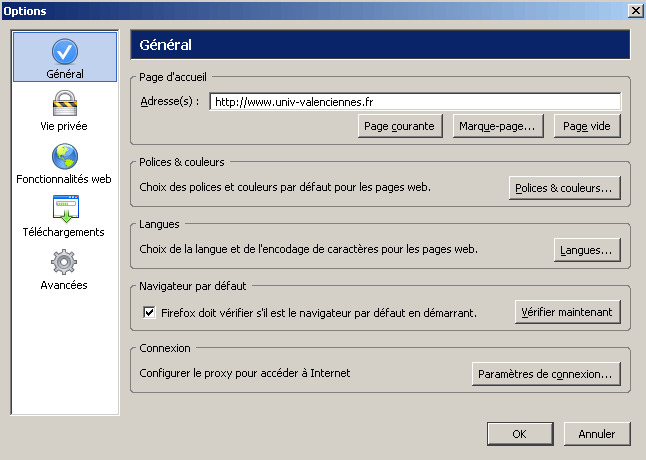Click the 'Adresse(s) :' text label

pyautogui.click(x=172, y=101)
